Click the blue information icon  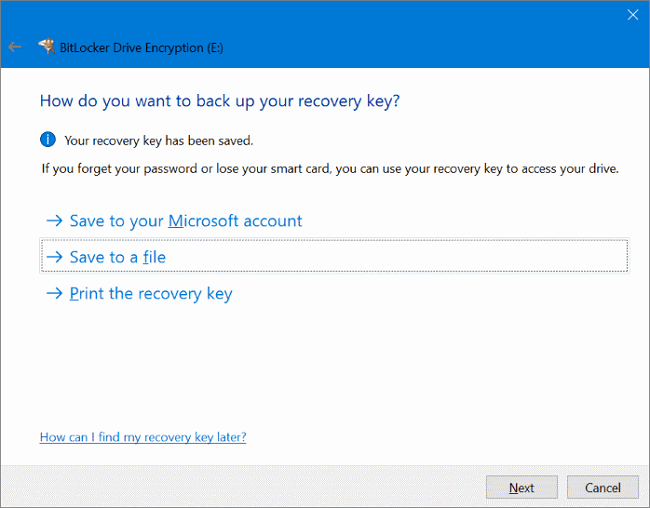[x=47, y=140]
